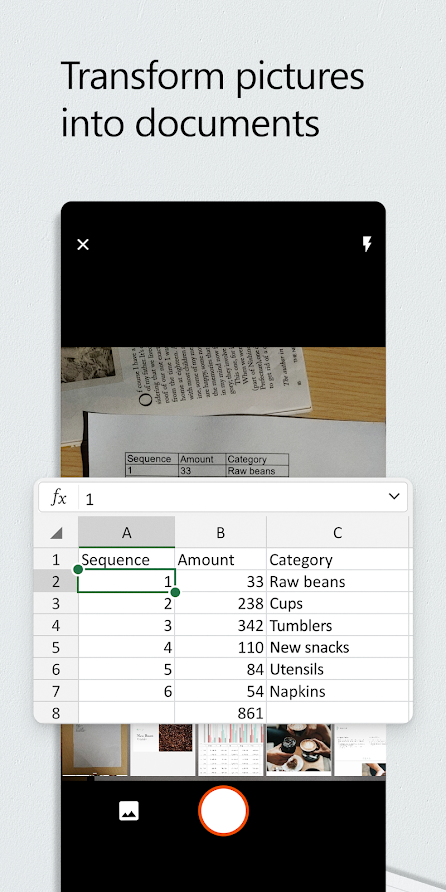Click the fx function icon
Viewport: 446px width, 892px height.
click(x=59, y=498)
